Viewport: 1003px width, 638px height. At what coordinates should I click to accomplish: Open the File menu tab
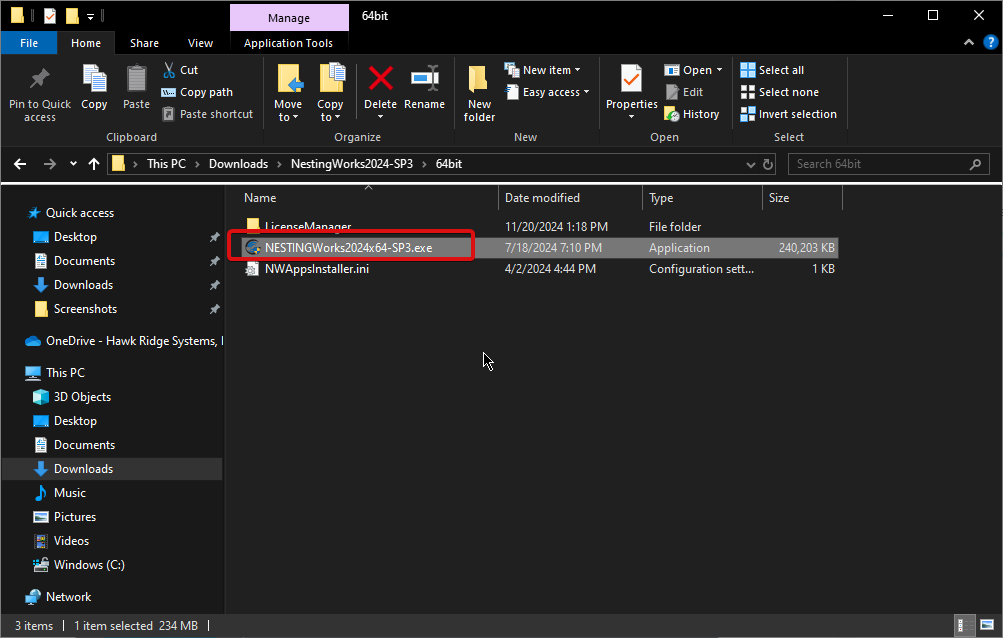[29, 43]
